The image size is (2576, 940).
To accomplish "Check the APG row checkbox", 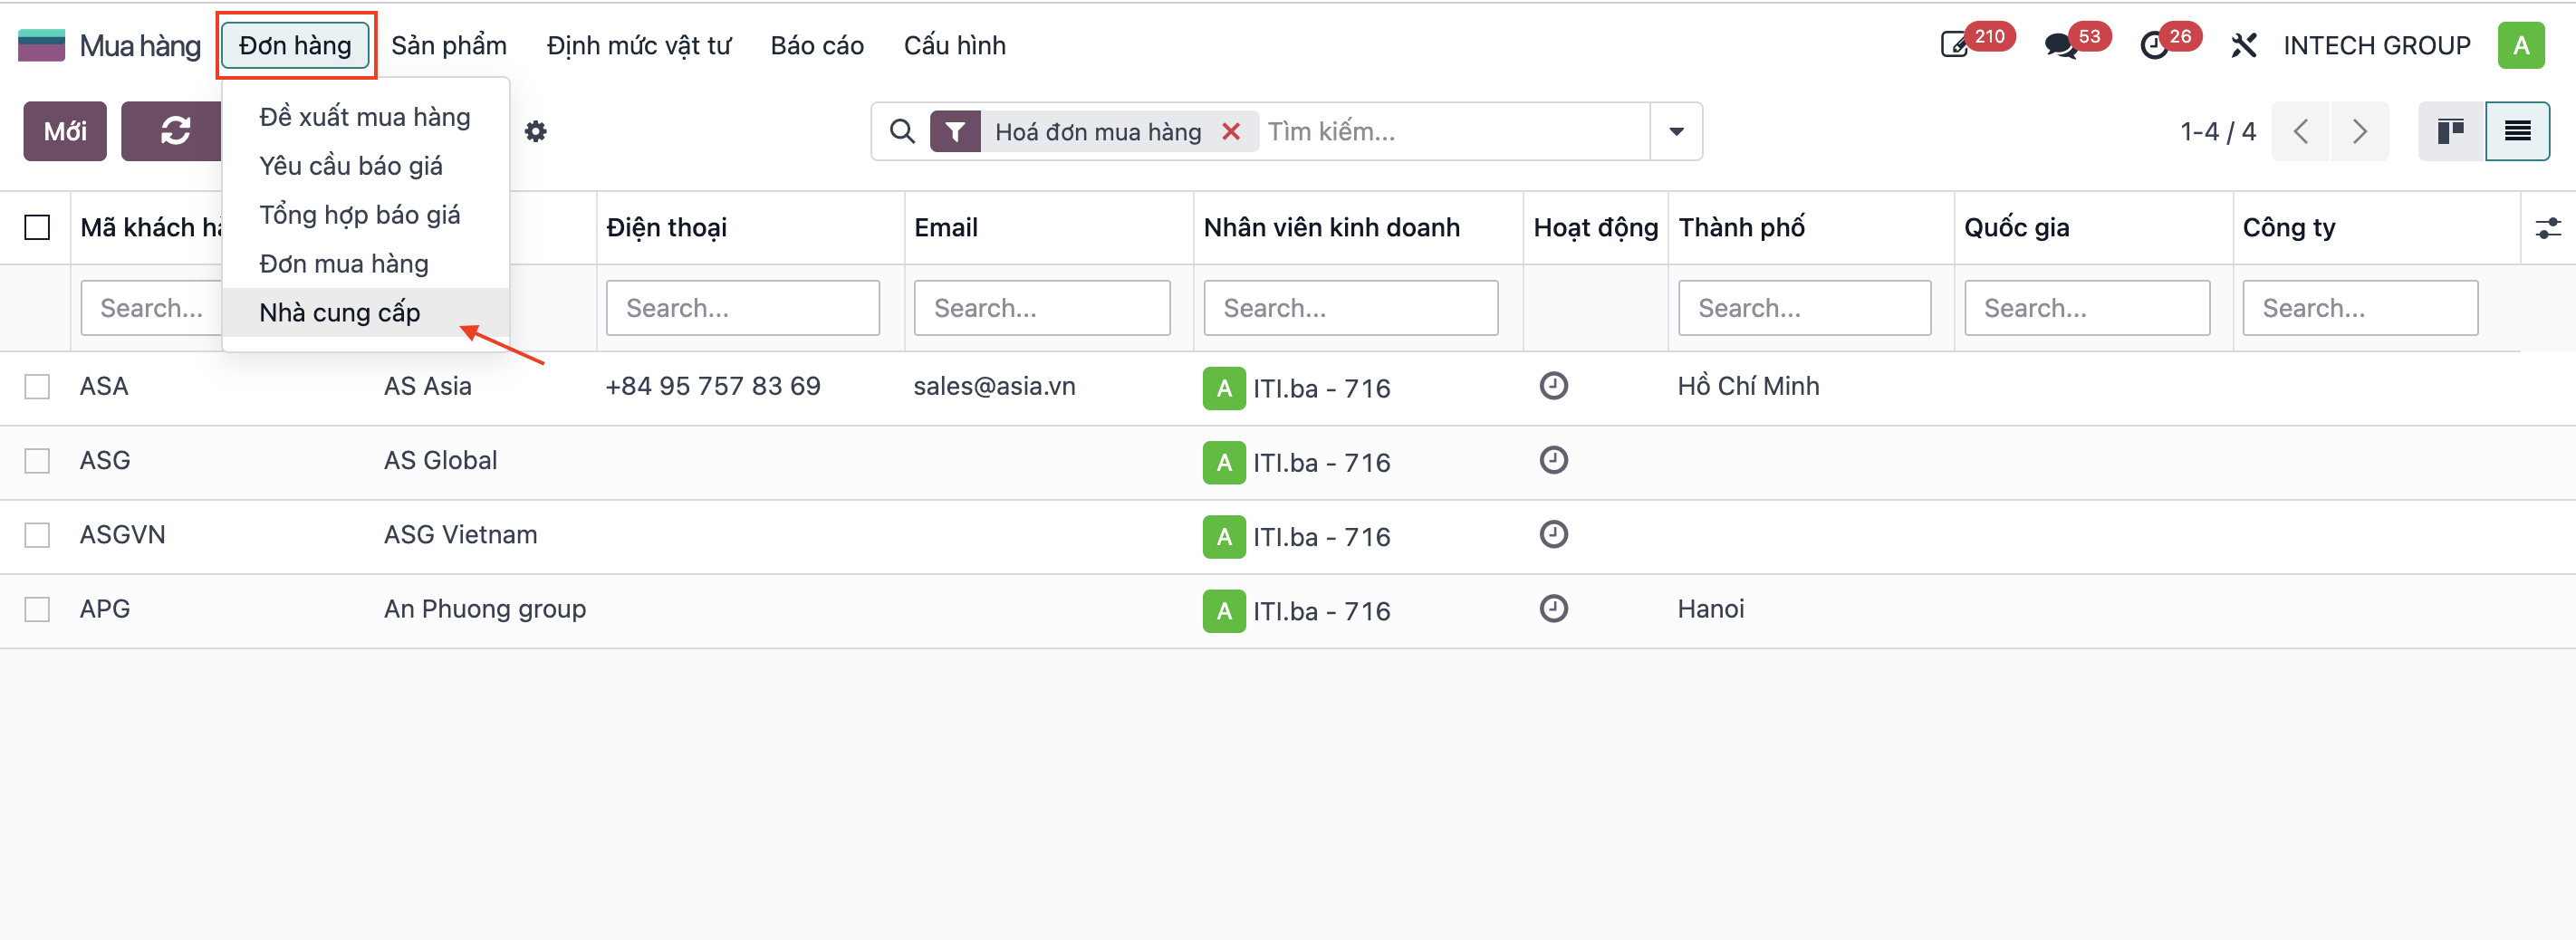I will coord(37,609).
